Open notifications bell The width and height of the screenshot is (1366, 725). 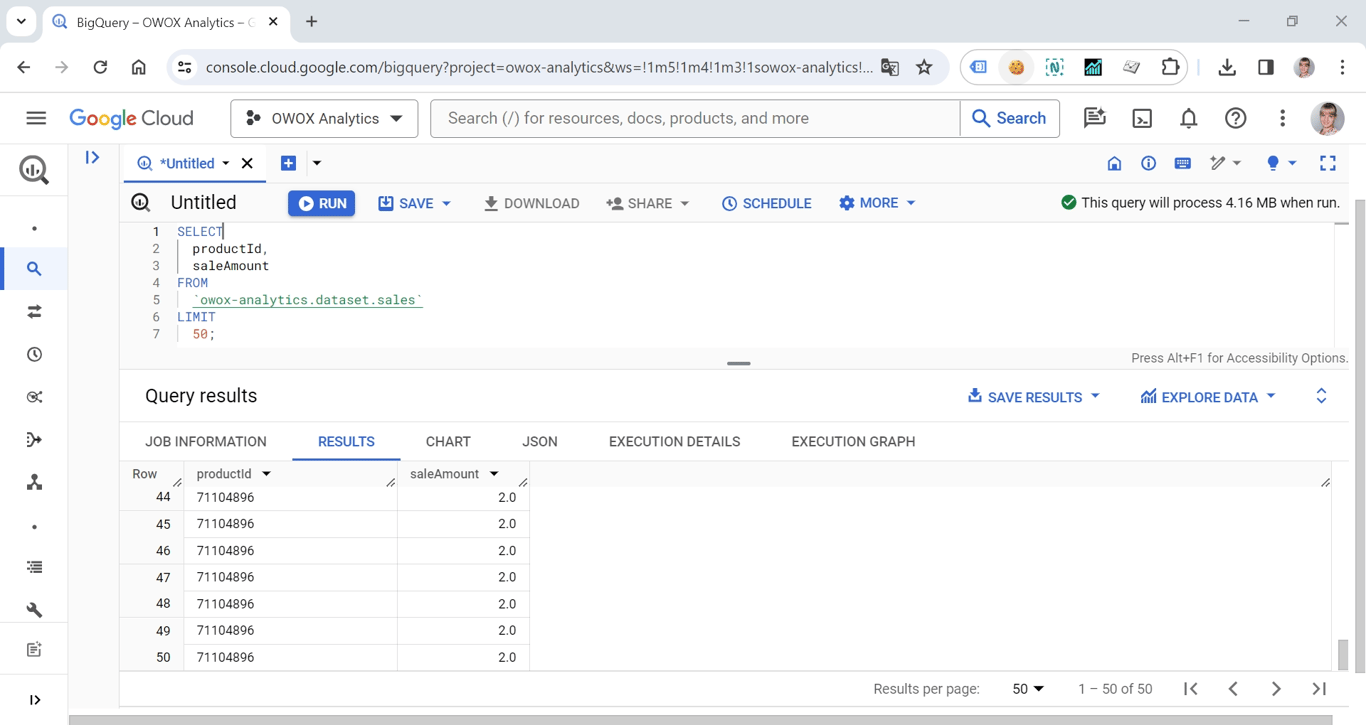point(1189,118)
